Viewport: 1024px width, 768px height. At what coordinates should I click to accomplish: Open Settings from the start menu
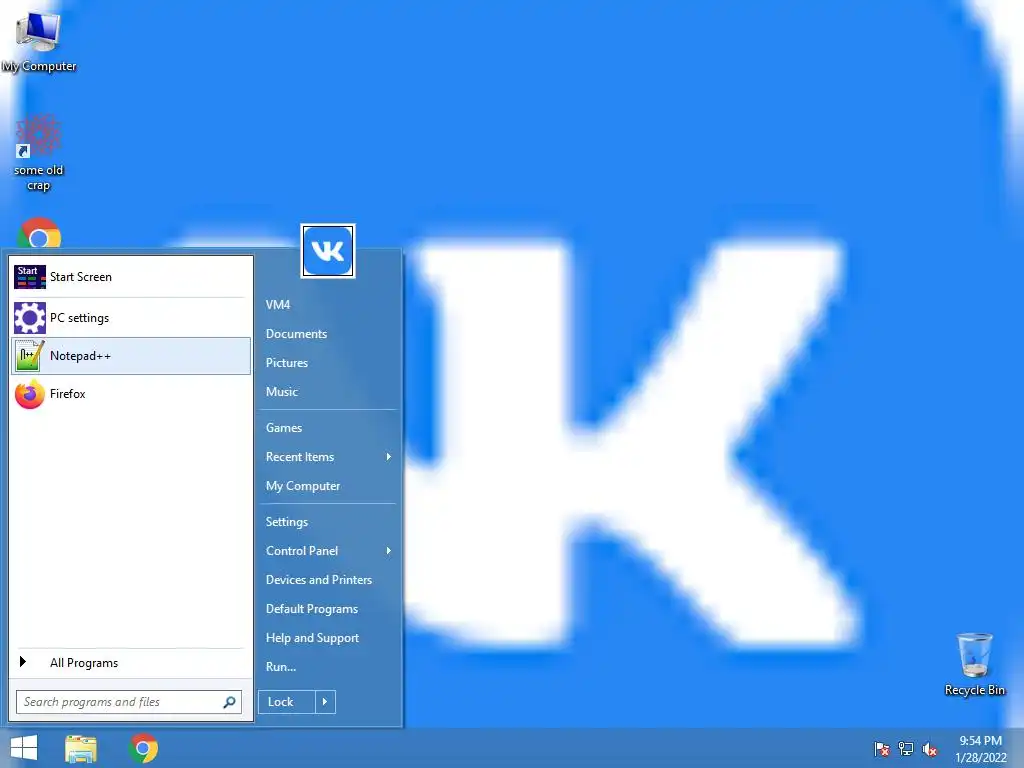click(x=287, y=522)
